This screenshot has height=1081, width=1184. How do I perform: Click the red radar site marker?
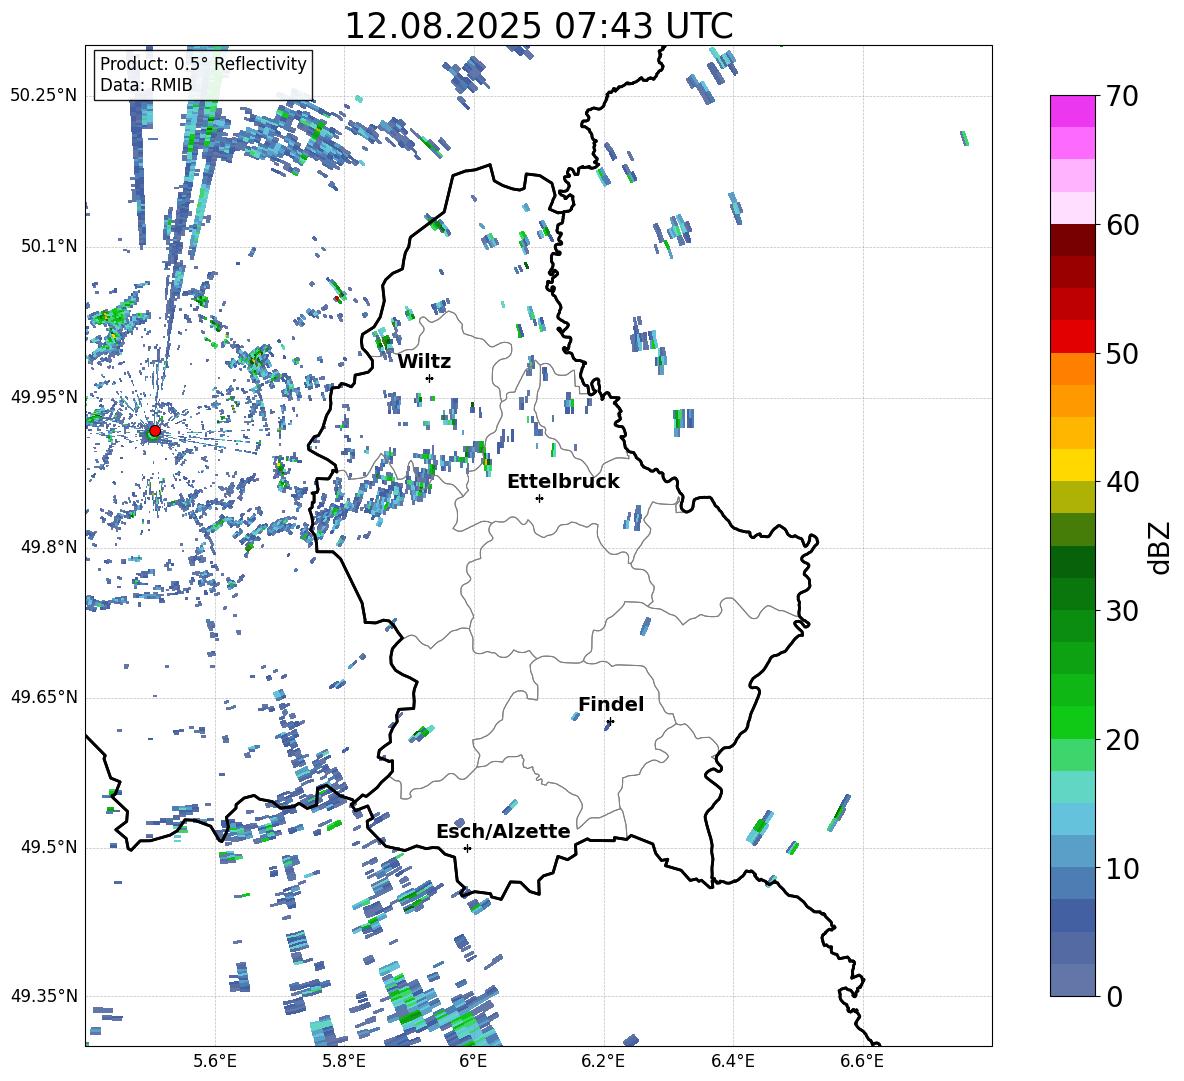(155, 430)
